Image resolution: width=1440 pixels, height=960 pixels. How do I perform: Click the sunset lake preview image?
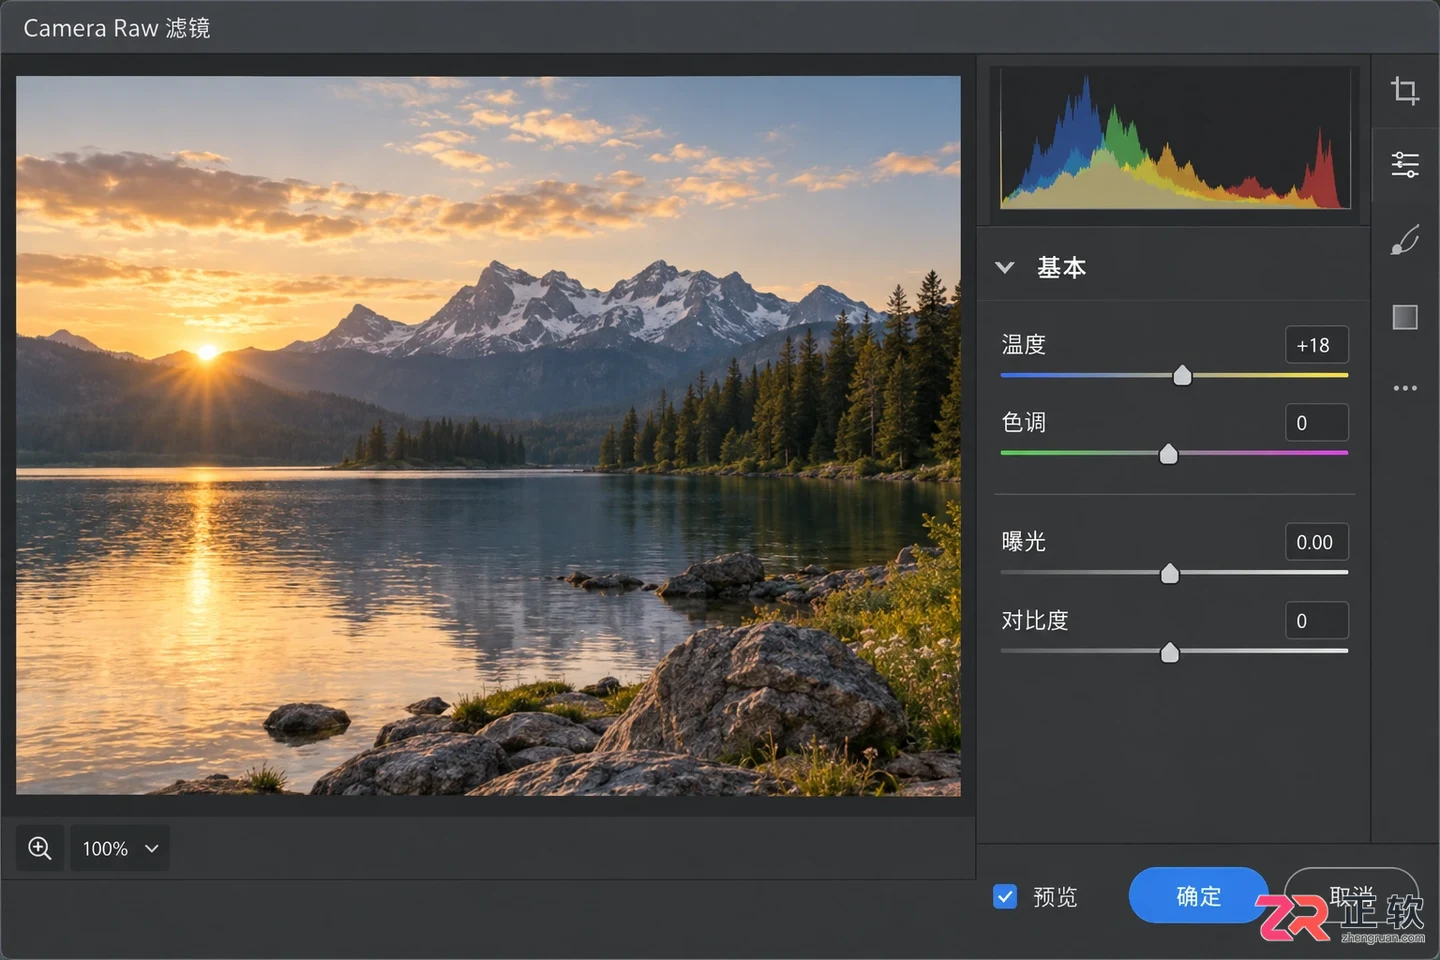pyautogui.click(x=488, y=436)
